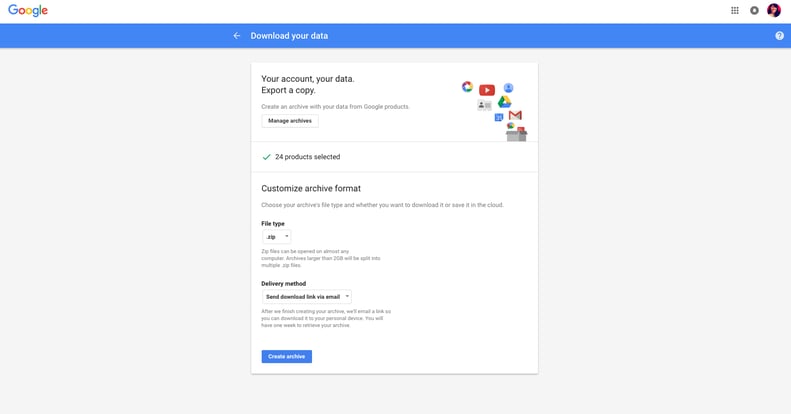Open the account profile avatar menu
791x414 pixels.
click(774, 10)
